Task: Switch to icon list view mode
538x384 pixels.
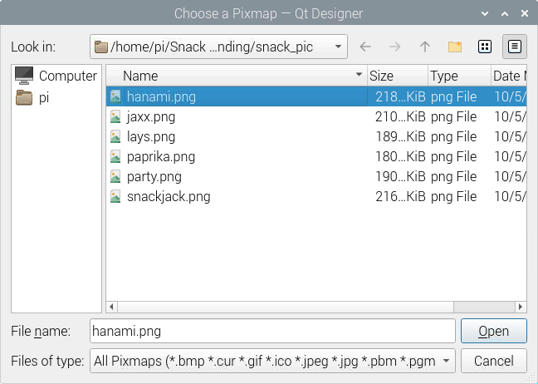Action: [484, 46]
